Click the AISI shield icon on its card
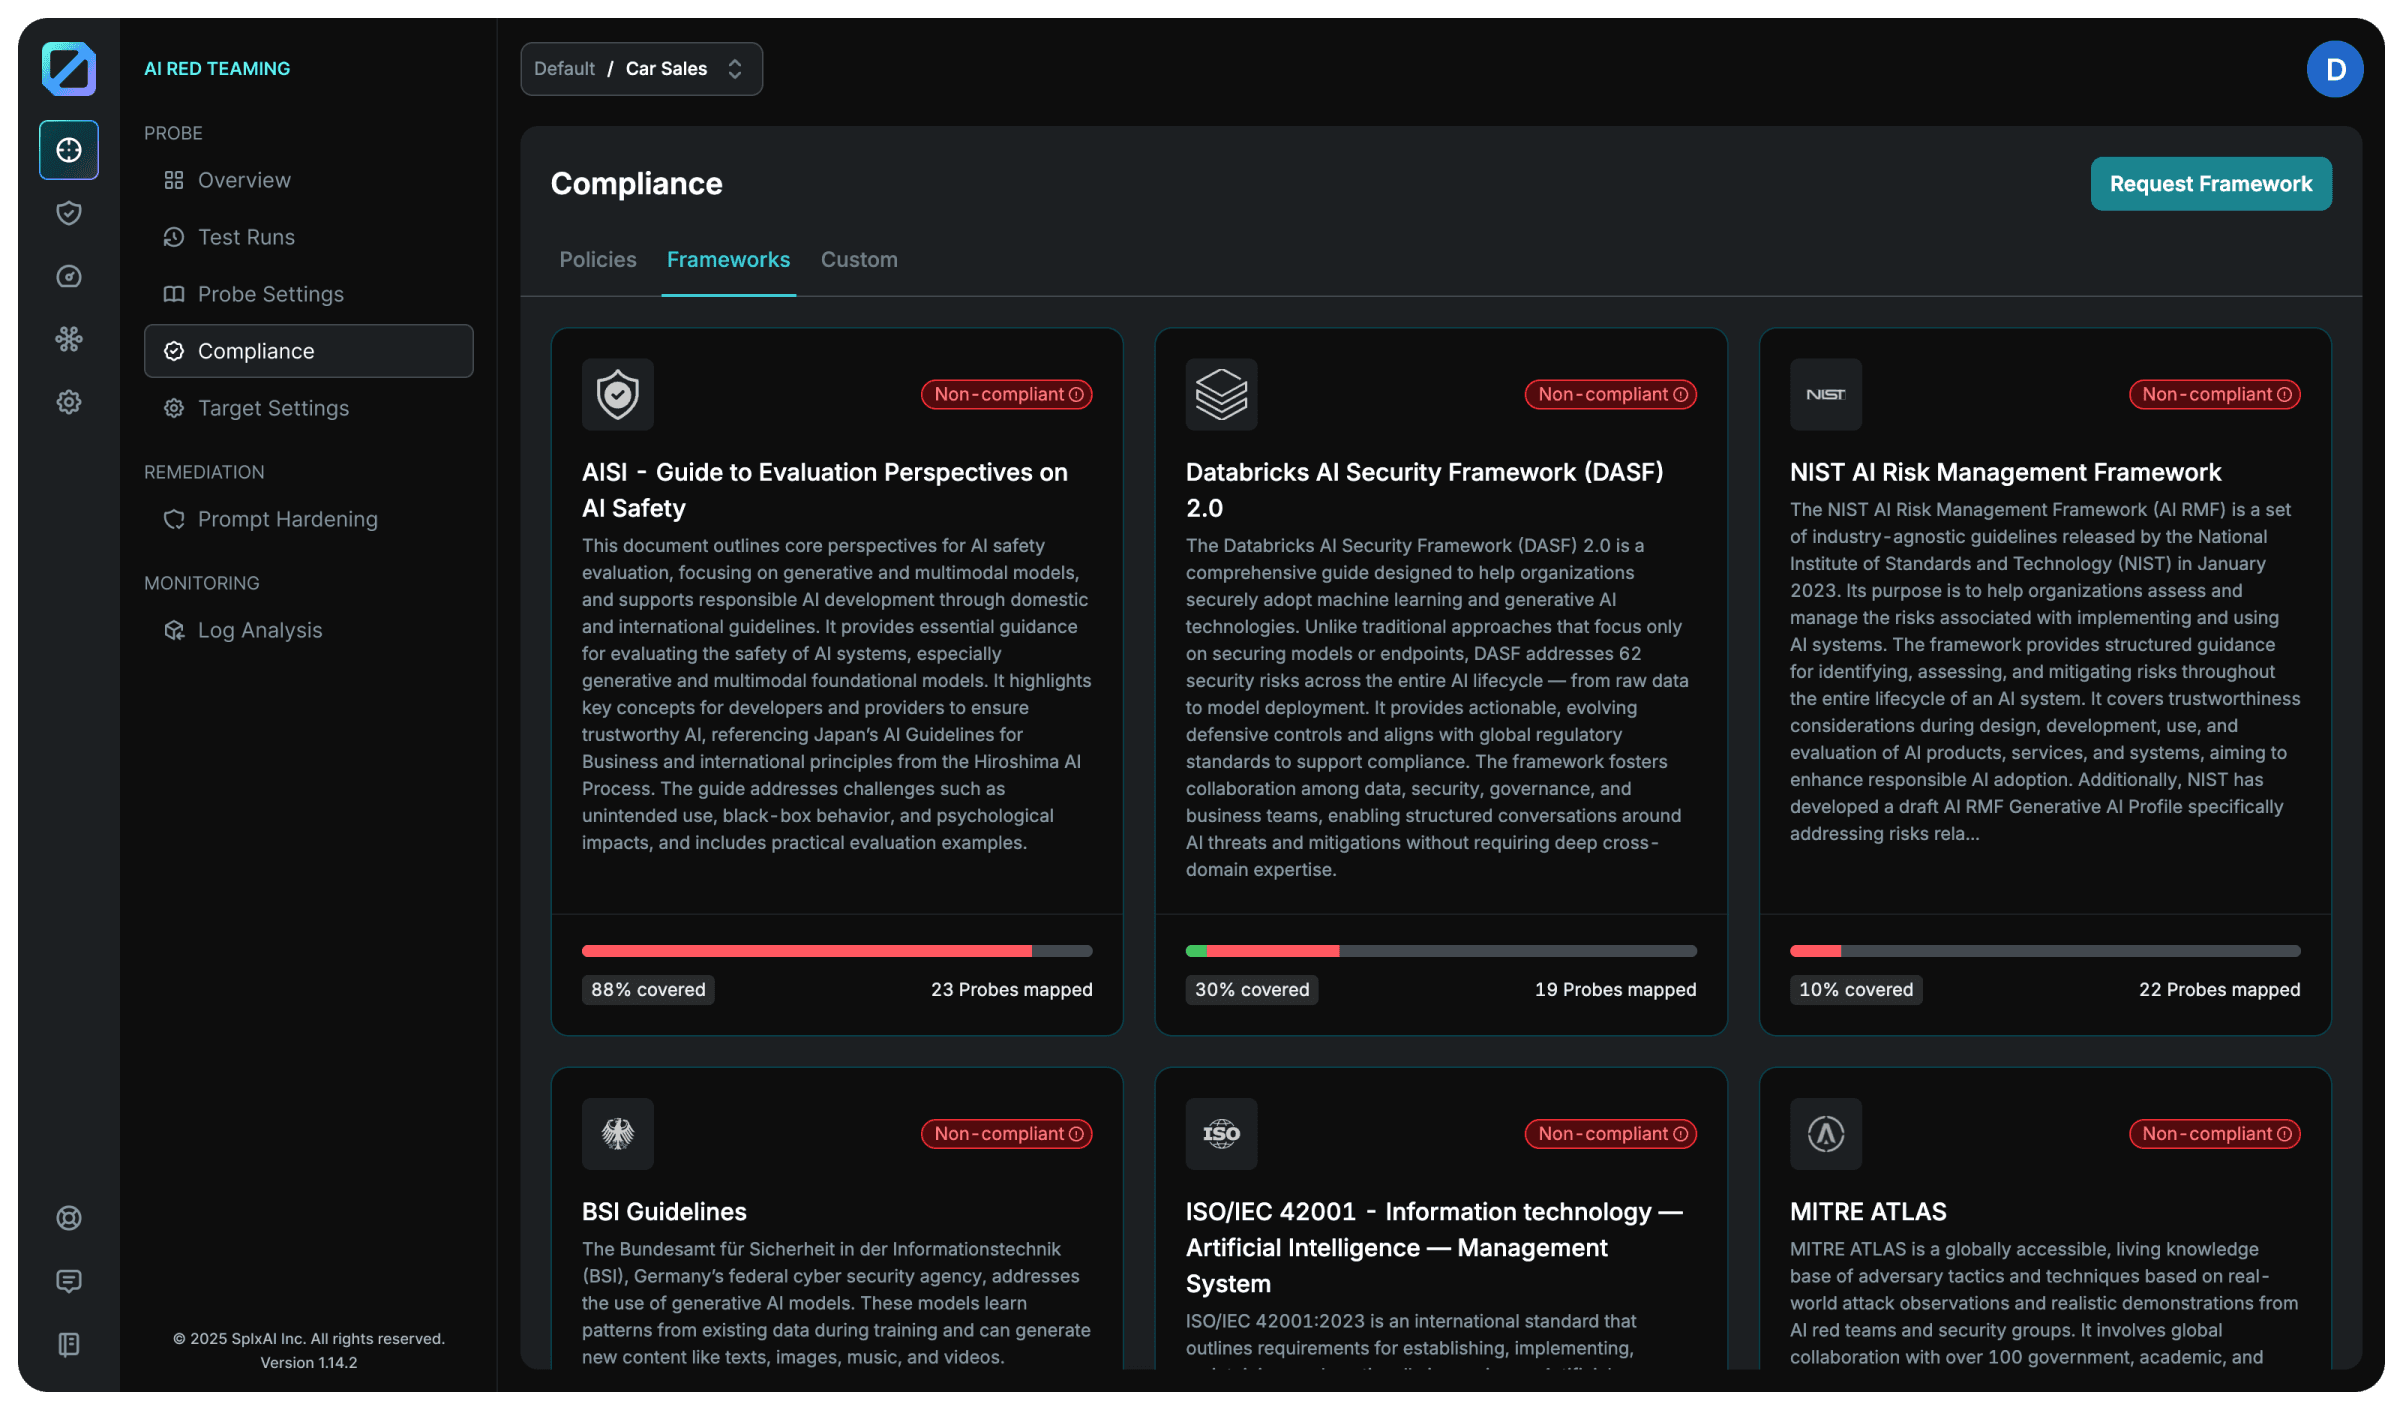This screenshot has height=1410, width=2403. click(x=617, y=394)
